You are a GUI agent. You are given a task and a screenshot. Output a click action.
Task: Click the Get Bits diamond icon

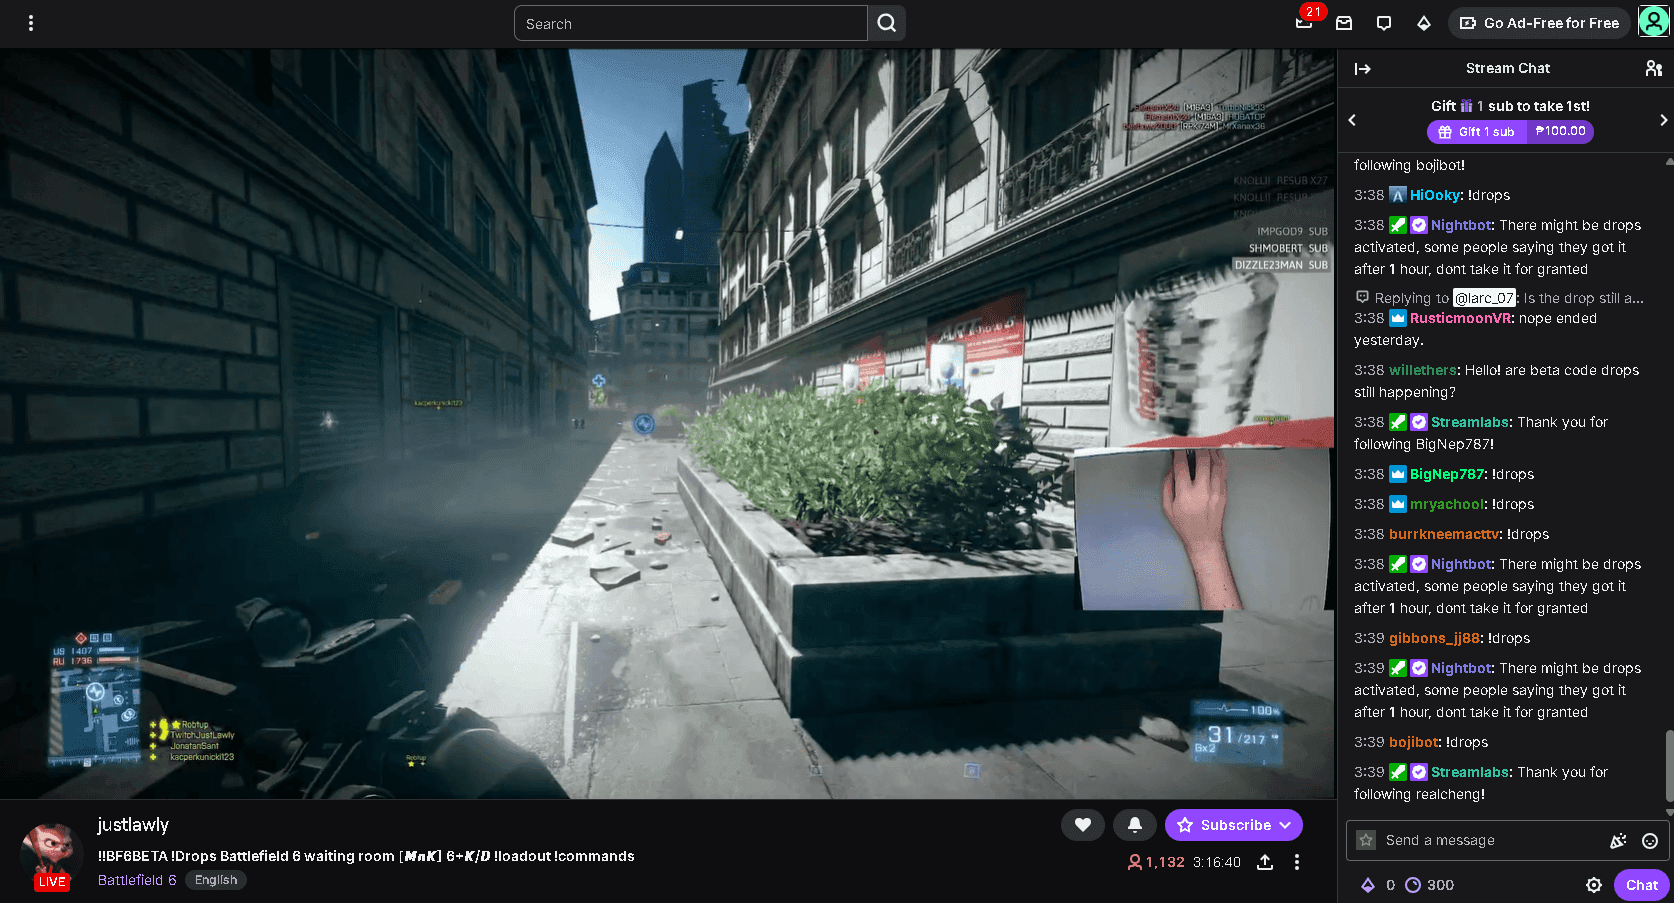click(x=1424, y=23)
